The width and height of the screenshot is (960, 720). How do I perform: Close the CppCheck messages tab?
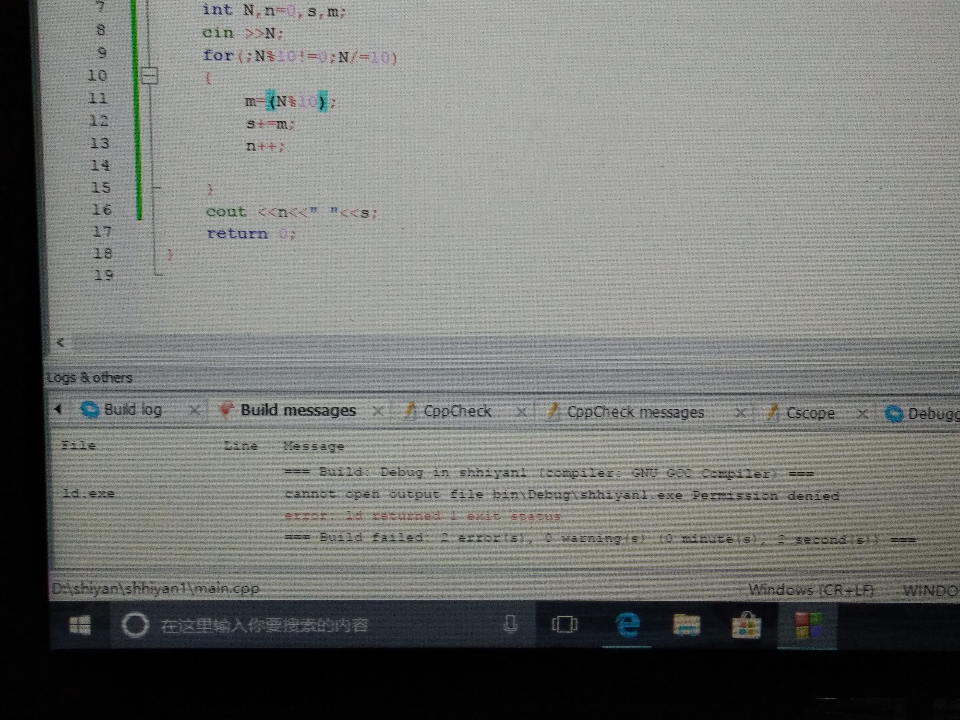click(x=740, y=413)
